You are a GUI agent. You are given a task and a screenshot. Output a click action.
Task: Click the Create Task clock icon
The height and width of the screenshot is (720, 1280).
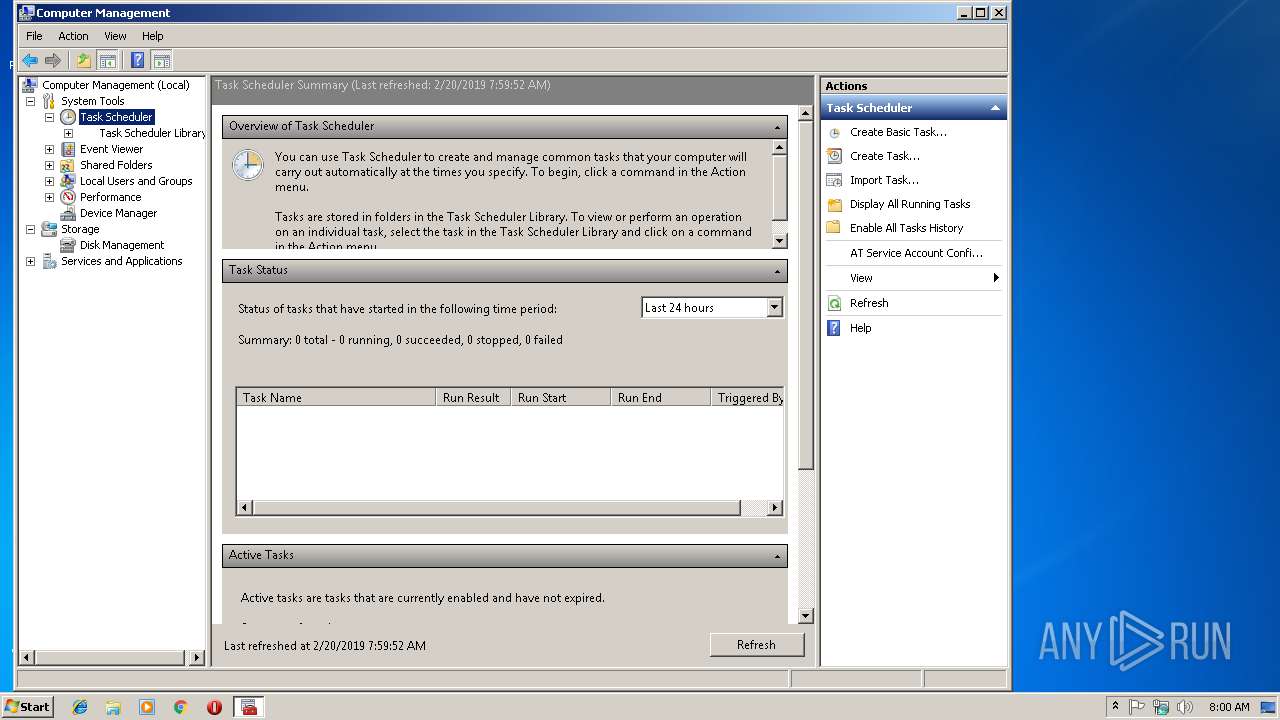click(834, 156)
